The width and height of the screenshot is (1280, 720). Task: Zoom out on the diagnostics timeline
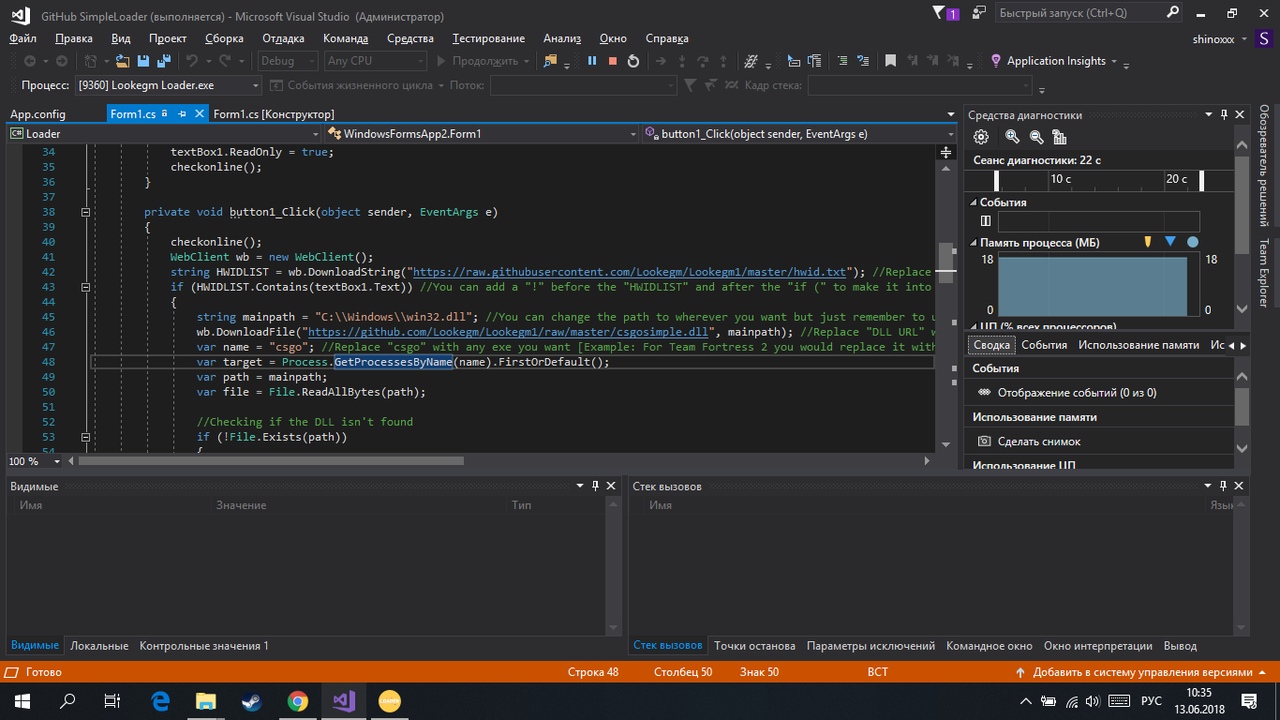(1036, 137)
